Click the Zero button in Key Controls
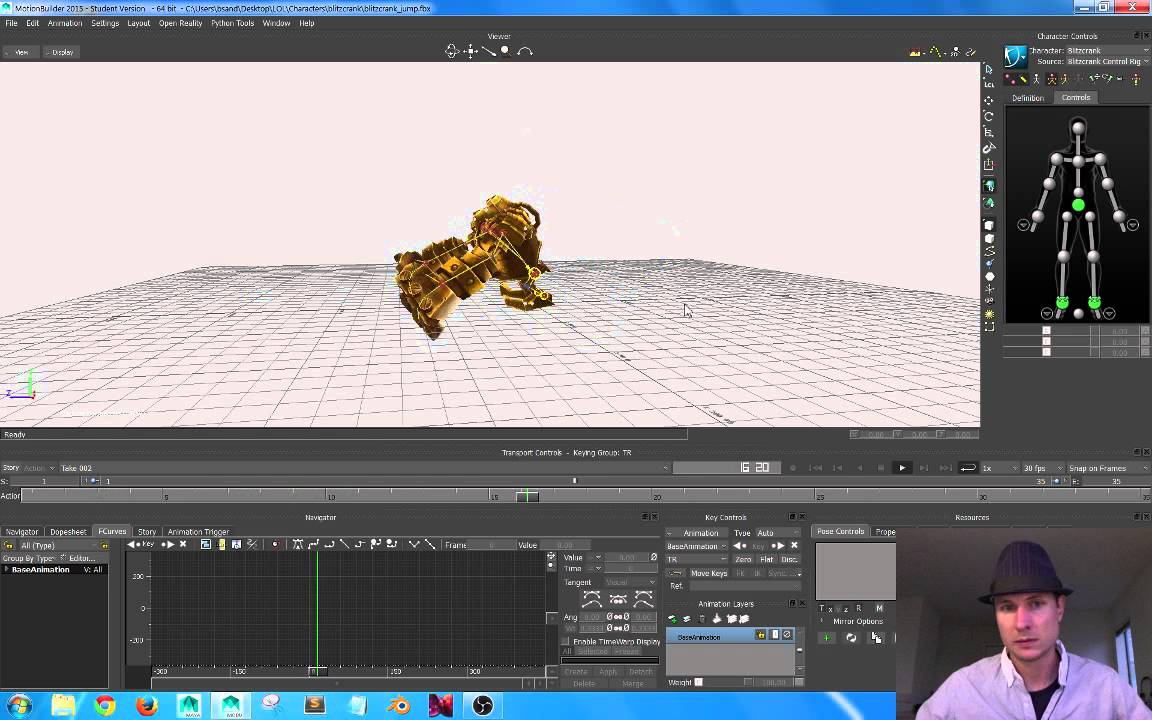The width and height of the screenshot is (1152, 720). [x=743, y=559]
